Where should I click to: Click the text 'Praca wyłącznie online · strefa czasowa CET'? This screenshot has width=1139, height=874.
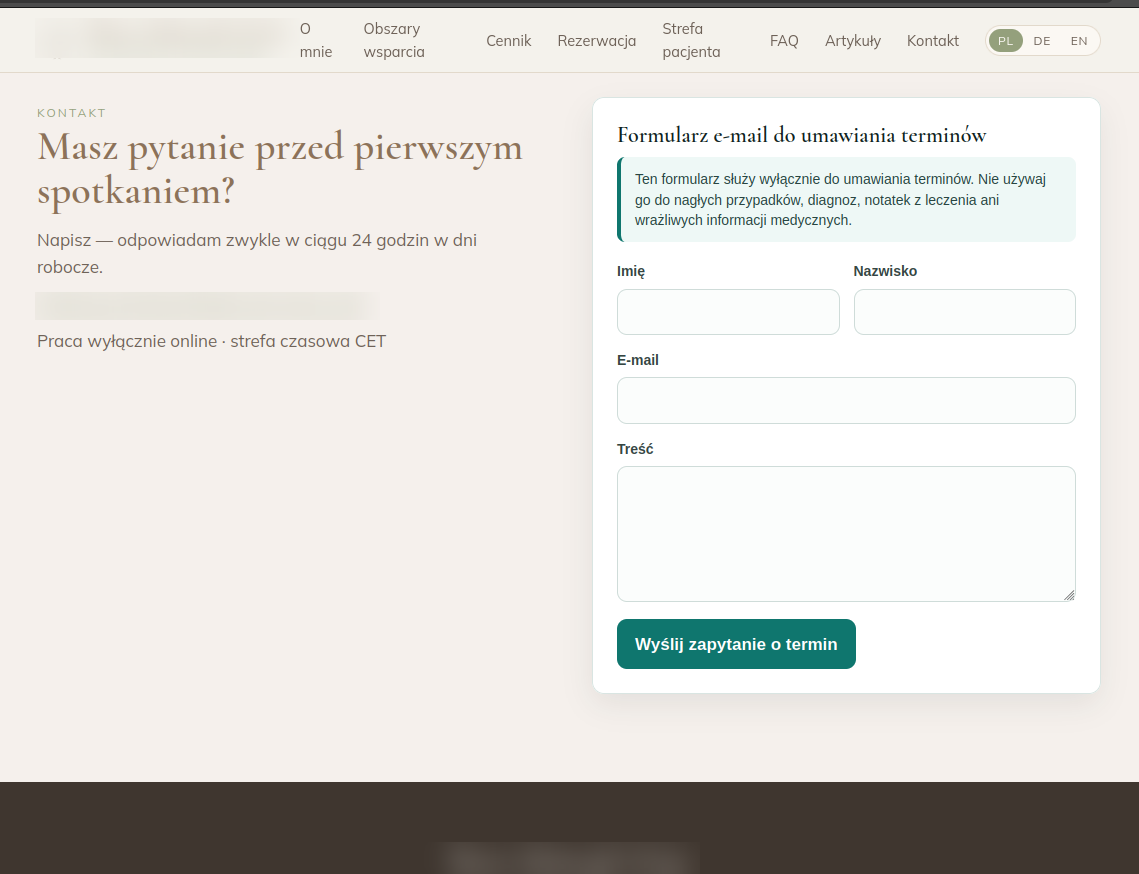pos(211,341)
